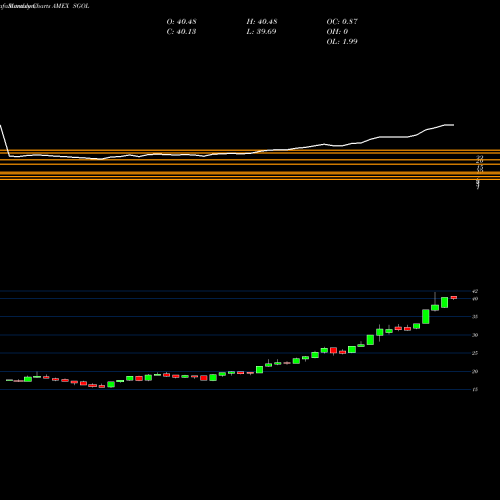Click the 35 price axis label
The image size is (500, 500).
coord(475,317)
